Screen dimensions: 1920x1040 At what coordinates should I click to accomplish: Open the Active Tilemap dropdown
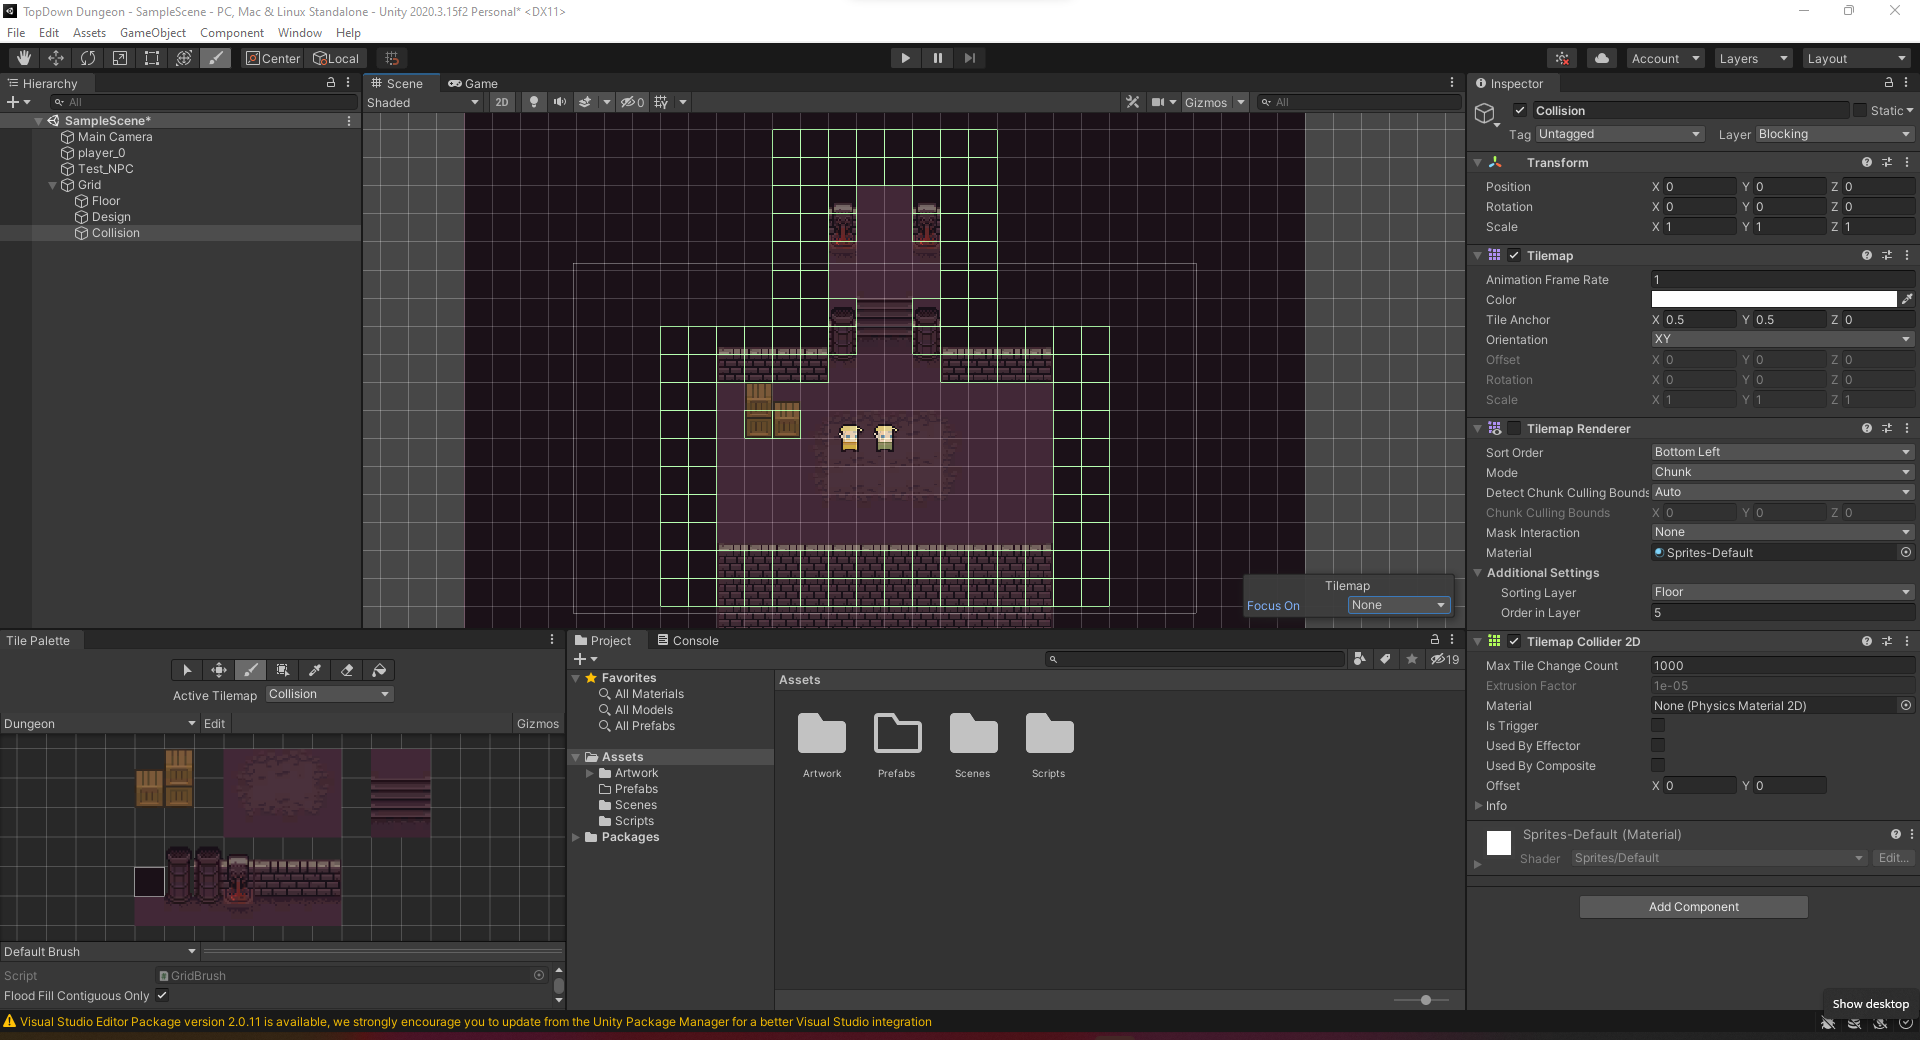tap(329, 694)
